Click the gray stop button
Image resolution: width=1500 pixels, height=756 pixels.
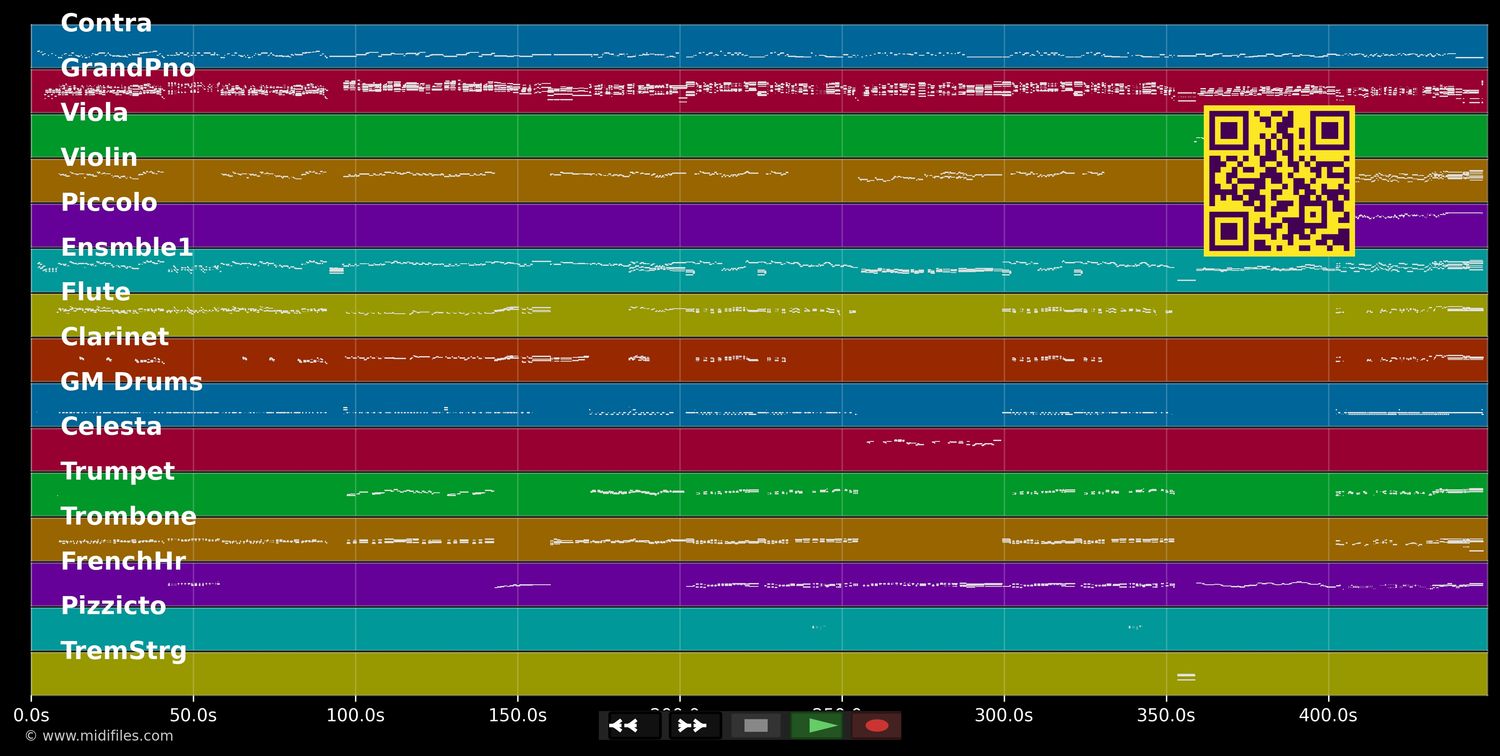click(756, 726)
